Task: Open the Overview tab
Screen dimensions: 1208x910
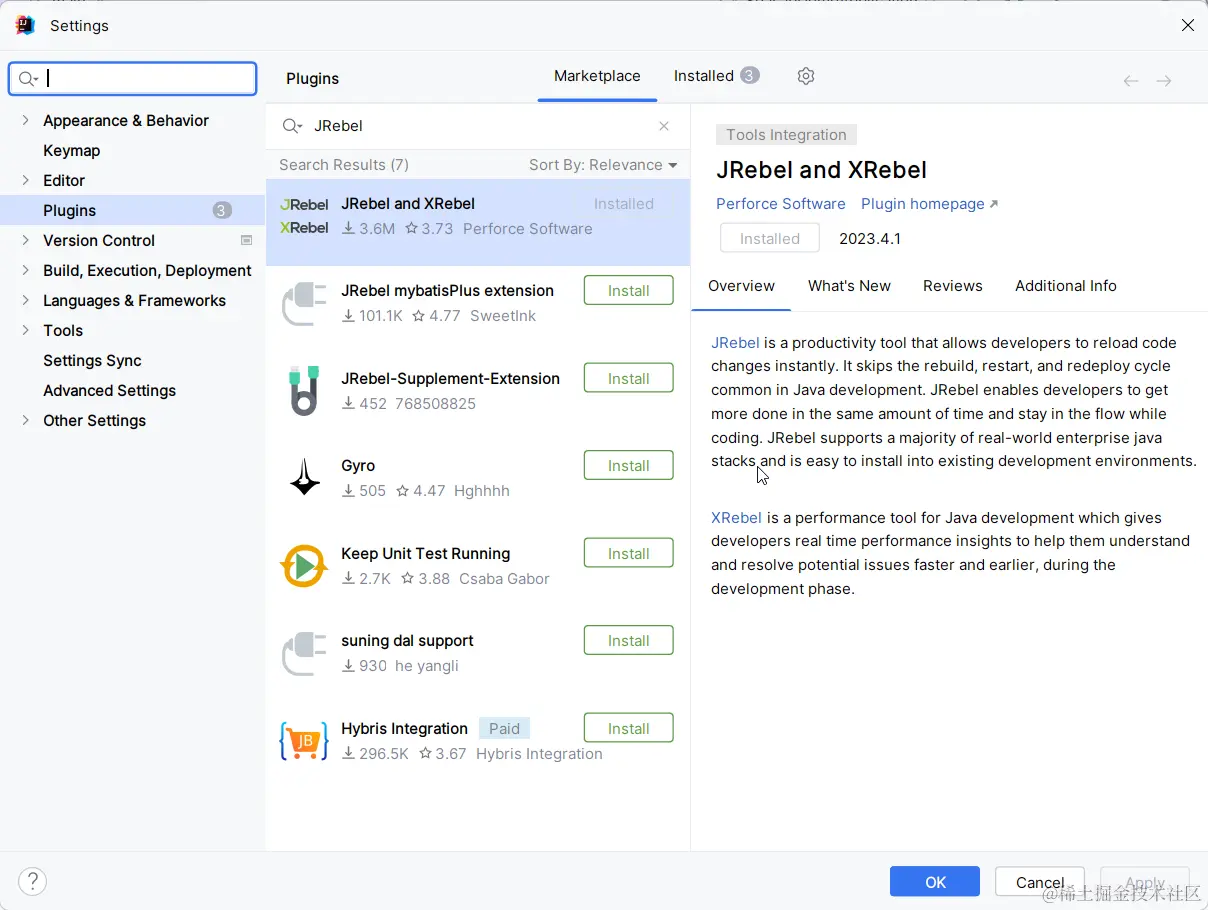Action: [x=741, y=286]
